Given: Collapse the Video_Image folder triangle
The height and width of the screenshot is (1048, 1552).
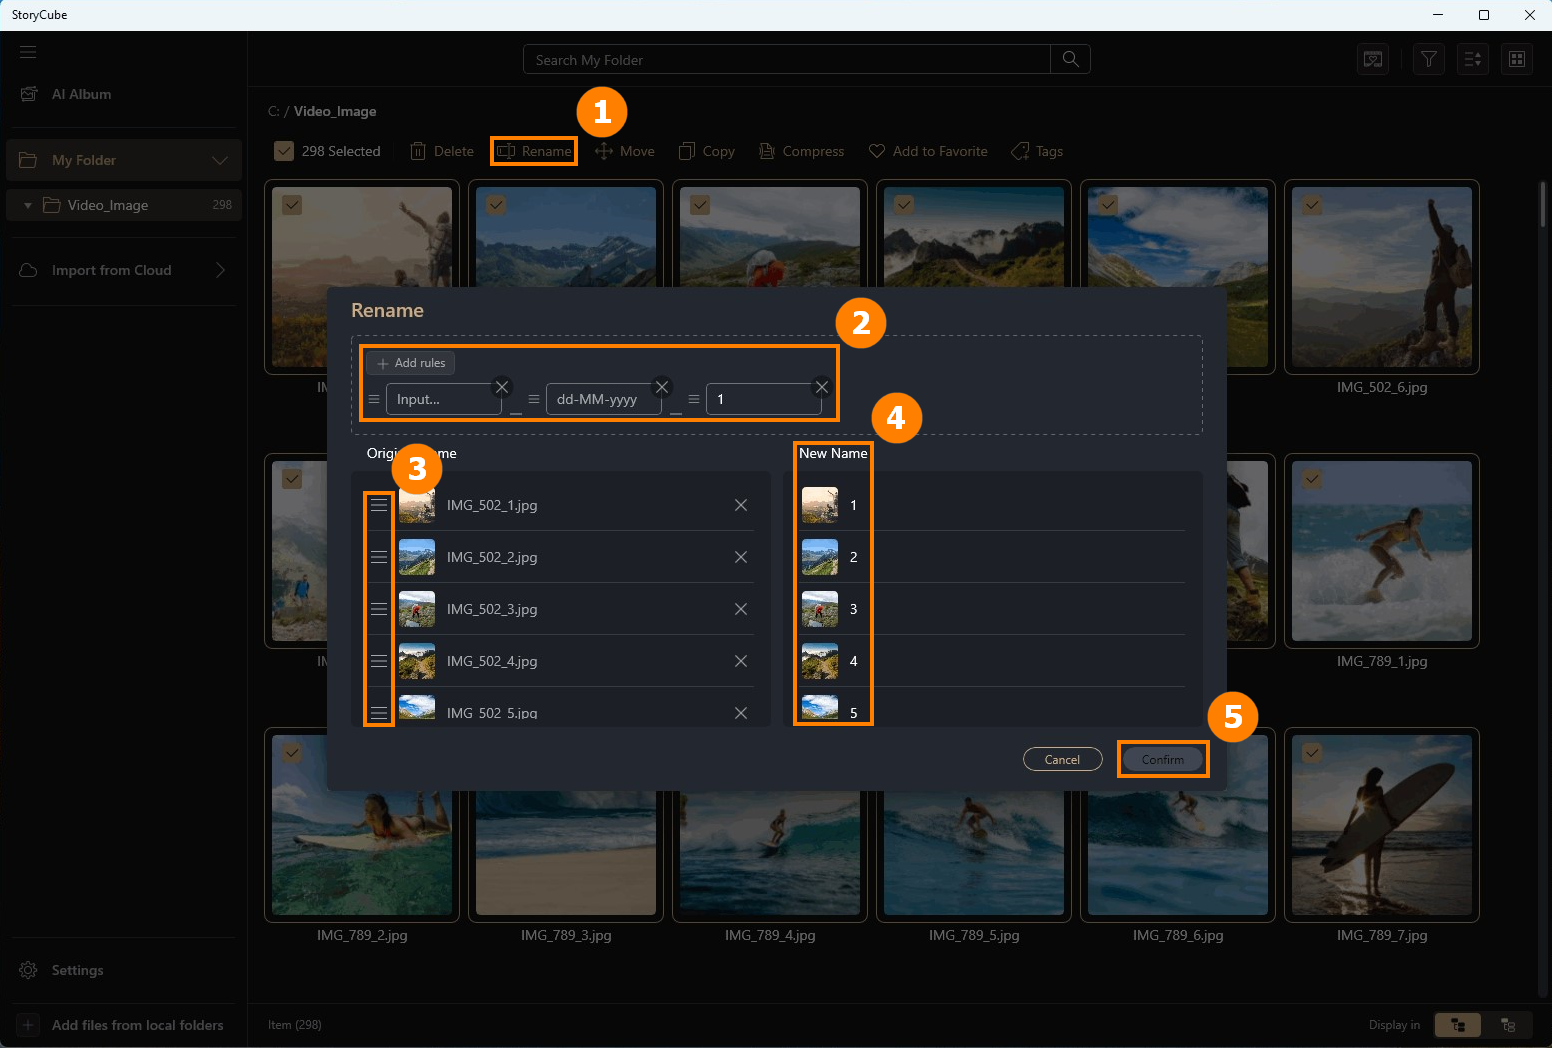Looking at the screenshot, I should pyautogui.click(x=28, y=206).
